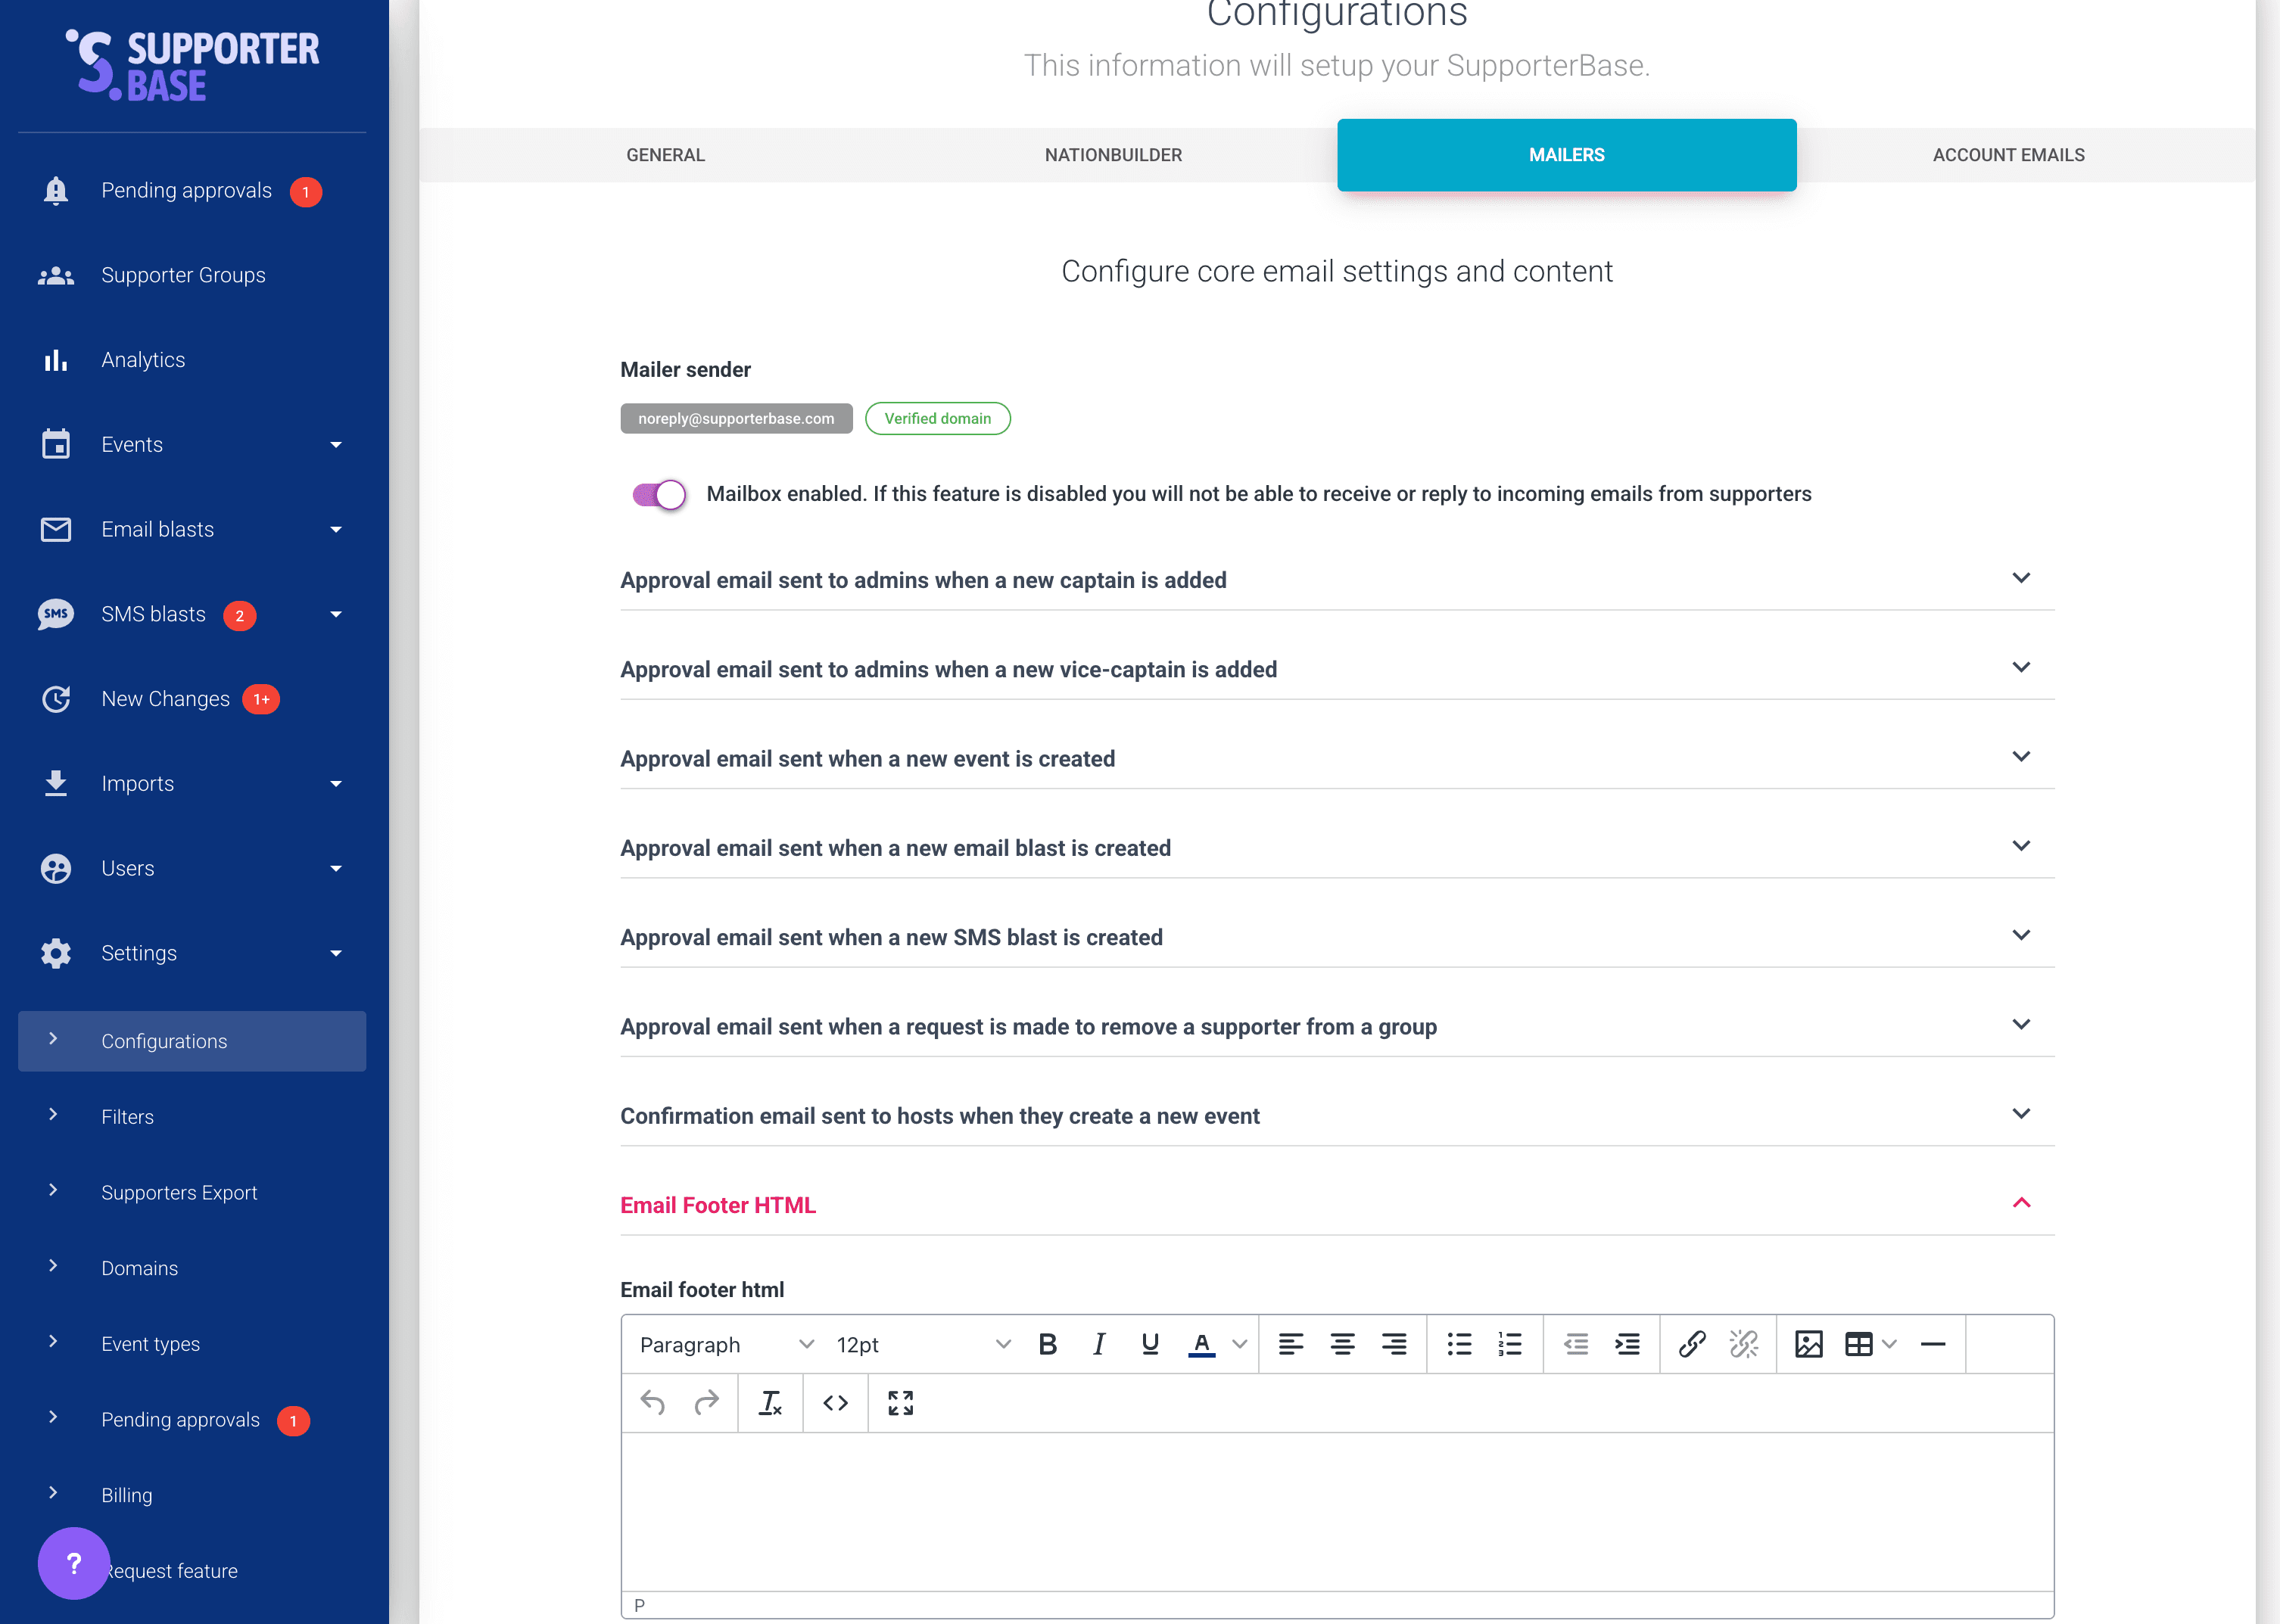Image resolution: width=2280 pixels, height=1624 pixels.
Task: Insert a link in the footer editor
Action: [x=1693, y=1344]
